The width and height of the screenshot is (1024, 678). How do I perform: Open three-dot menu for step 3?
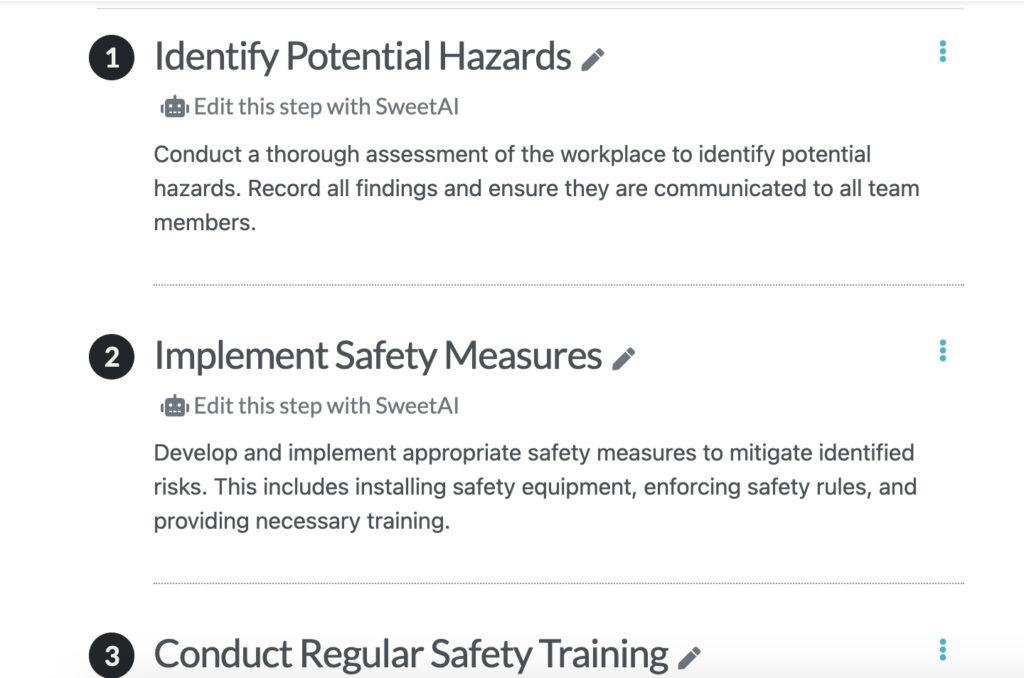pos(942,650)
